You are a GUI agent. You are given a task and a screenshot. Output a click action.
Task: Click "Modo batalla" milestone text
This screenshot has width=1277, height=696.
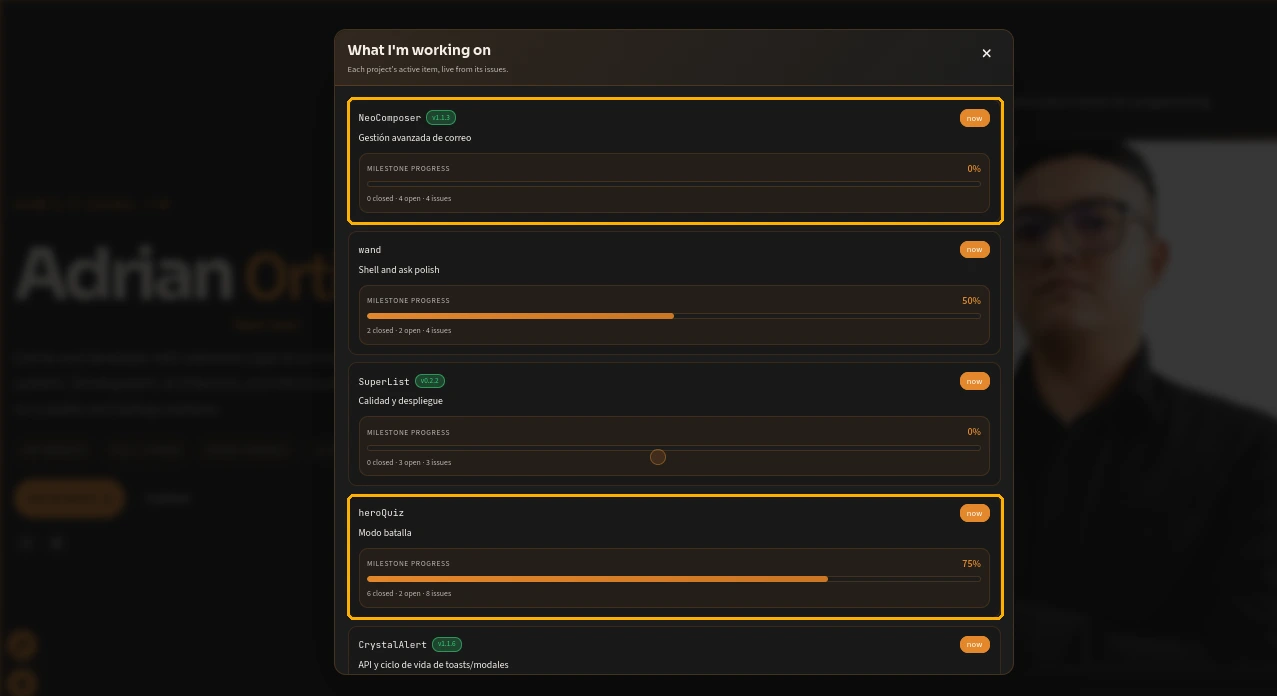point(385,533)
